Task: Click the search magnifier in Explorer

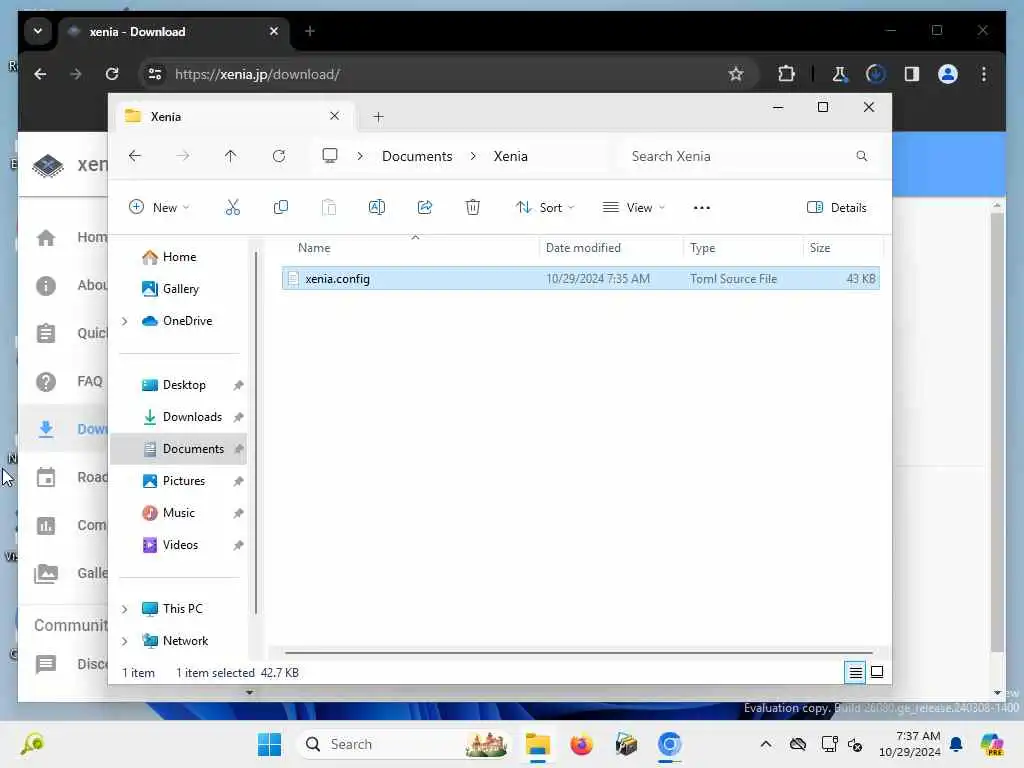Action: coord(861,156)
